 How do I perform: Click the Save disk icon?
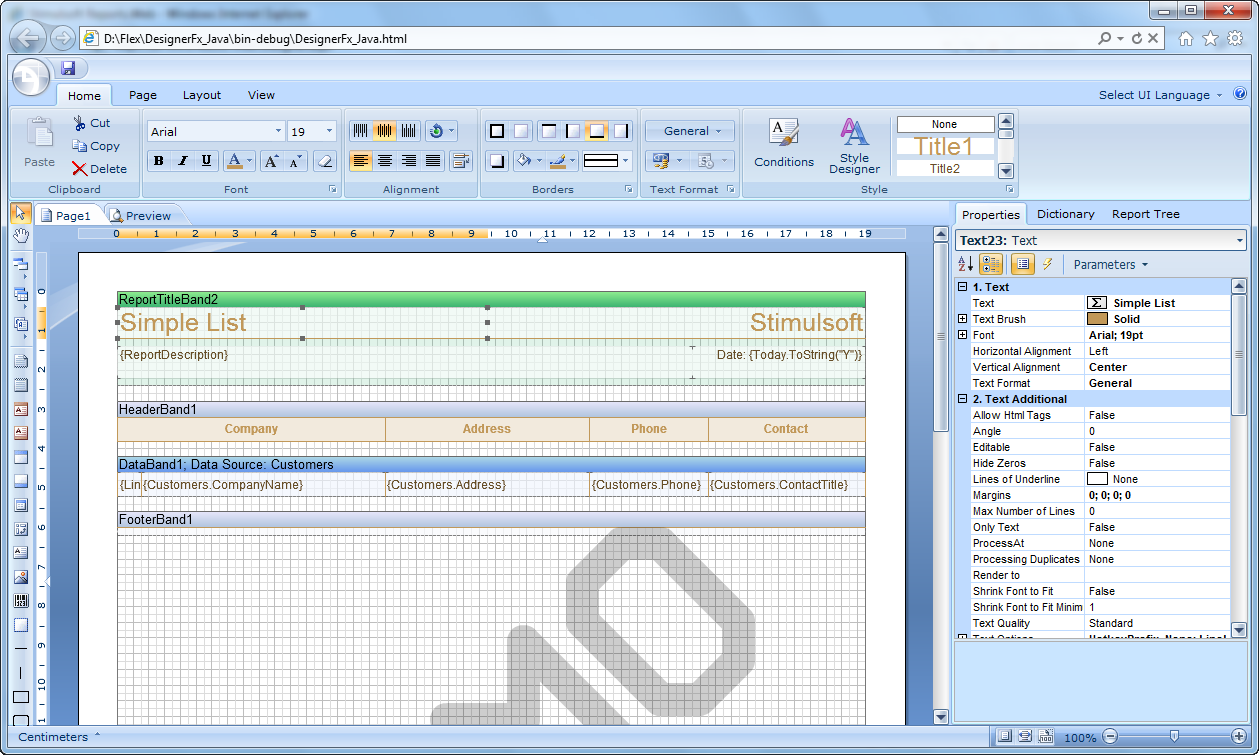coord(68,68)
